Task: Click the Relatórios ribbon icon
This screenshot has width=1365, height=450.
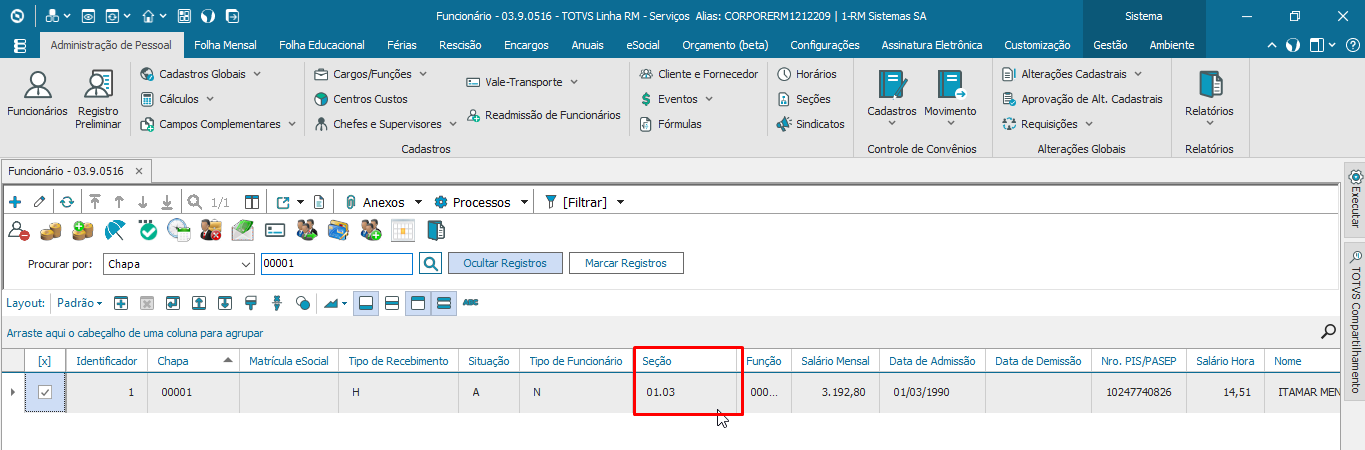Action: point(1209,96)
